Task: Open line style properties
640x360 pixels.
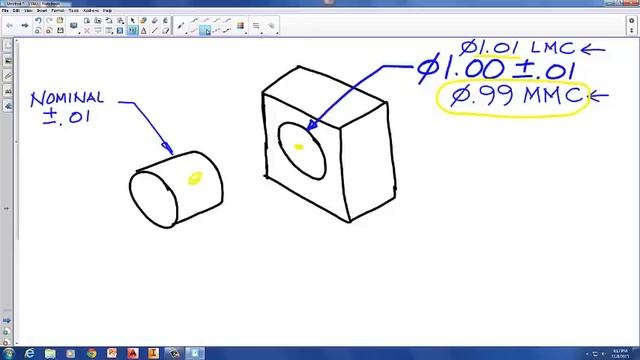Action: click(256, 26)
